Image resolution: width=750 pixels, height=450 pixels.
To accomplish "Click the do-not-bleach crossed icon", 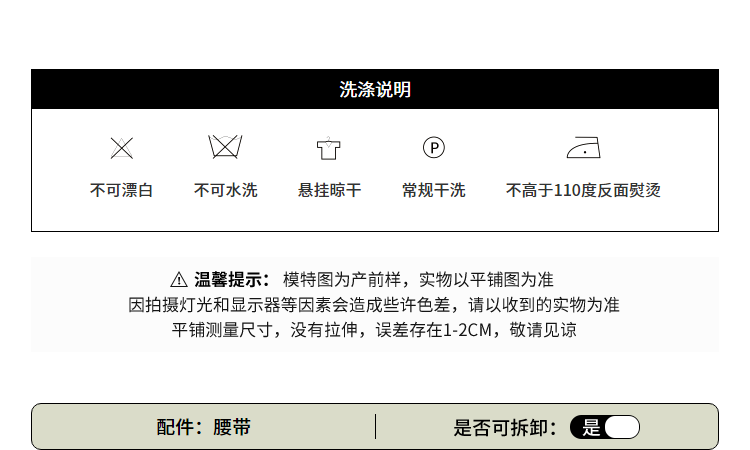I will pyautogui.click(x=121, y=148).
